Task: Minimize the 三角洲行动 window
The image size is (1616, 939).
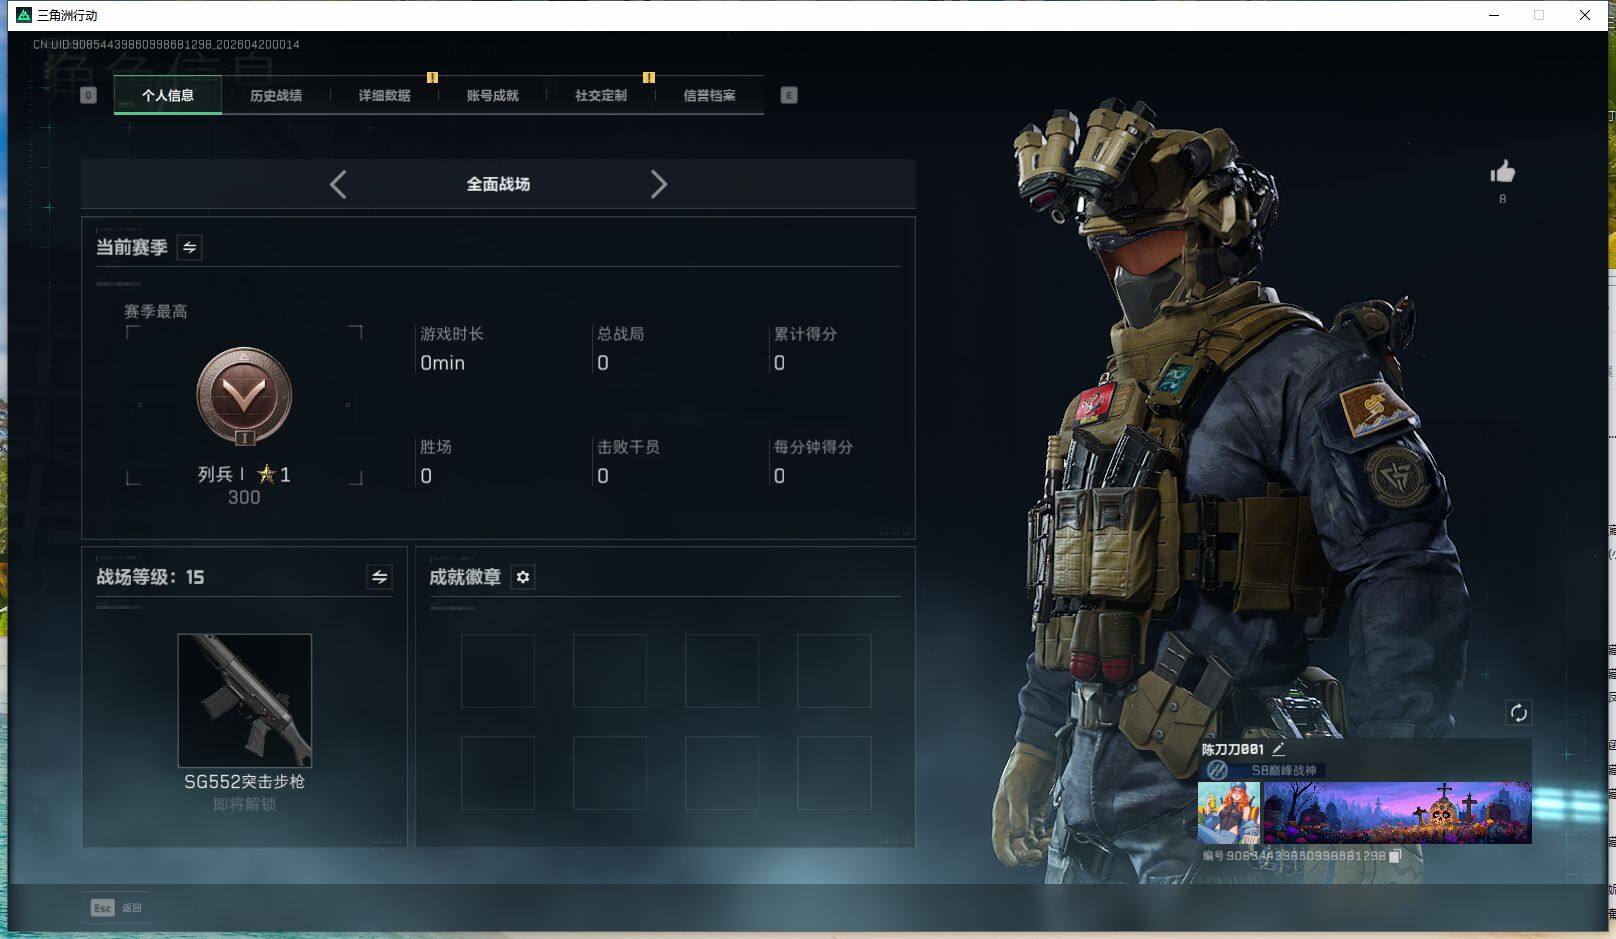Action: 1494,15
